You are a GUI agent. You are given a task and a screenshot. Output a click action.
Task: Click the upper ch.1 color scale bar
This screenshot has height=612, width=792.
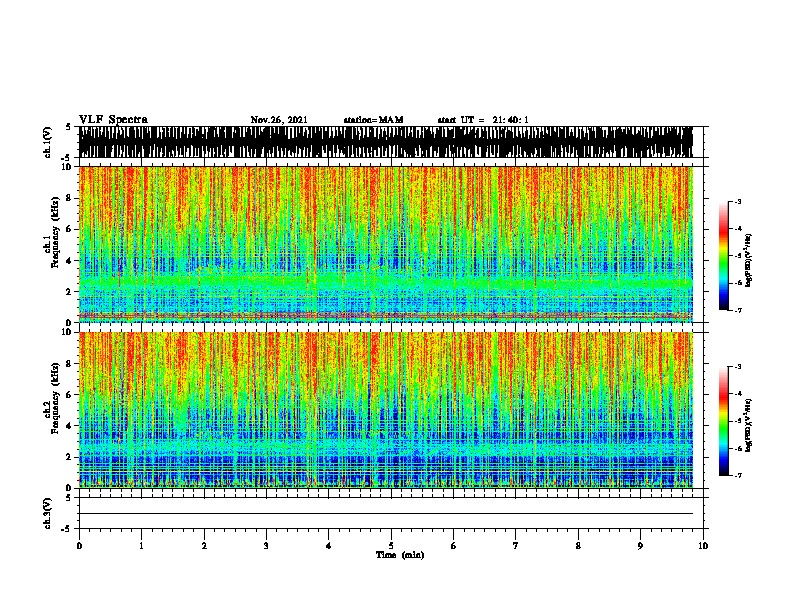[724, 256]
